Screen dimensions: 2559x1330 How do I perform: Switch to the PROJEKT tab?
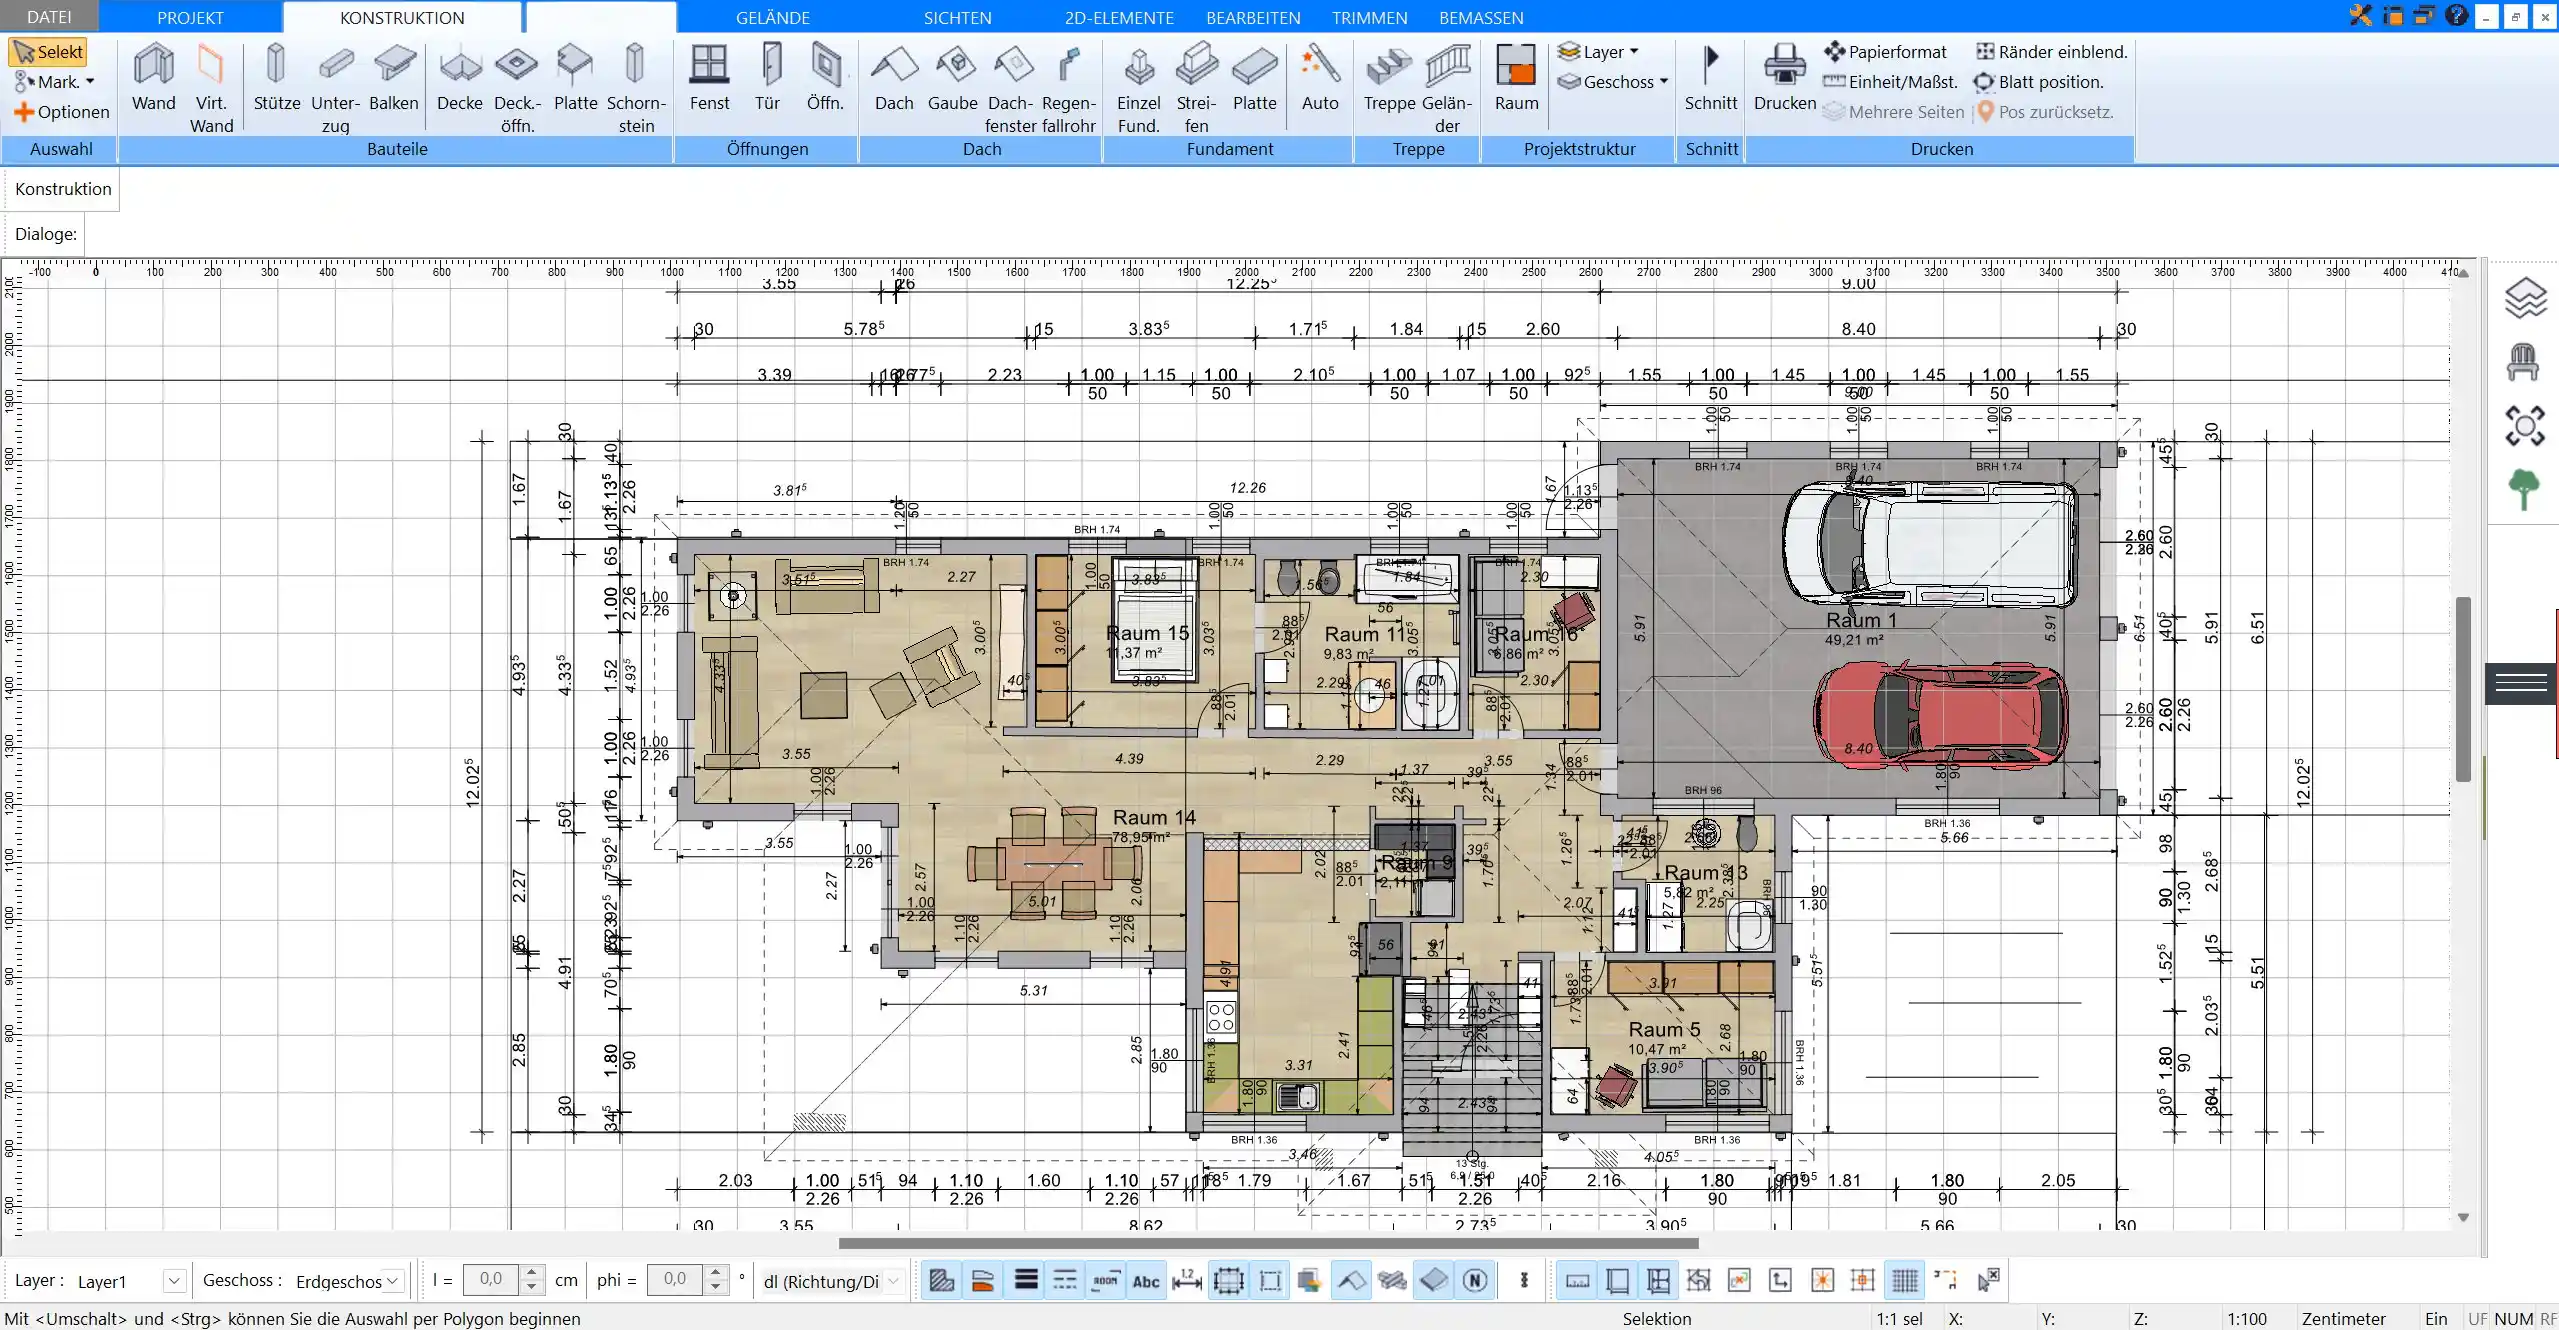[x=190, y=17]
